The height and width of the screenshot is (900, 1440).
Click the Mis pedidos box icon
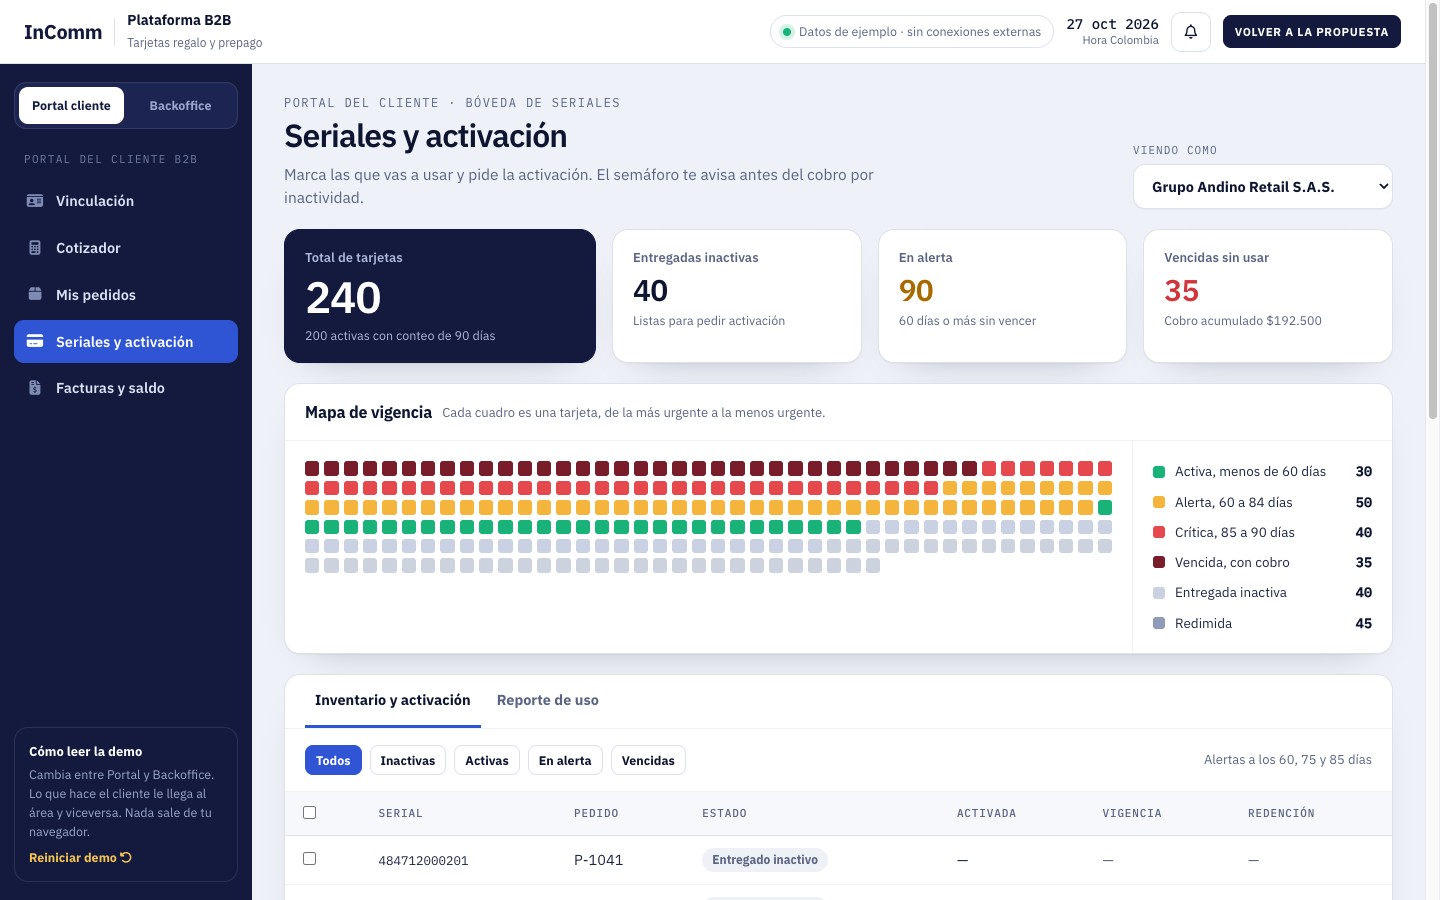click(35, 294)
